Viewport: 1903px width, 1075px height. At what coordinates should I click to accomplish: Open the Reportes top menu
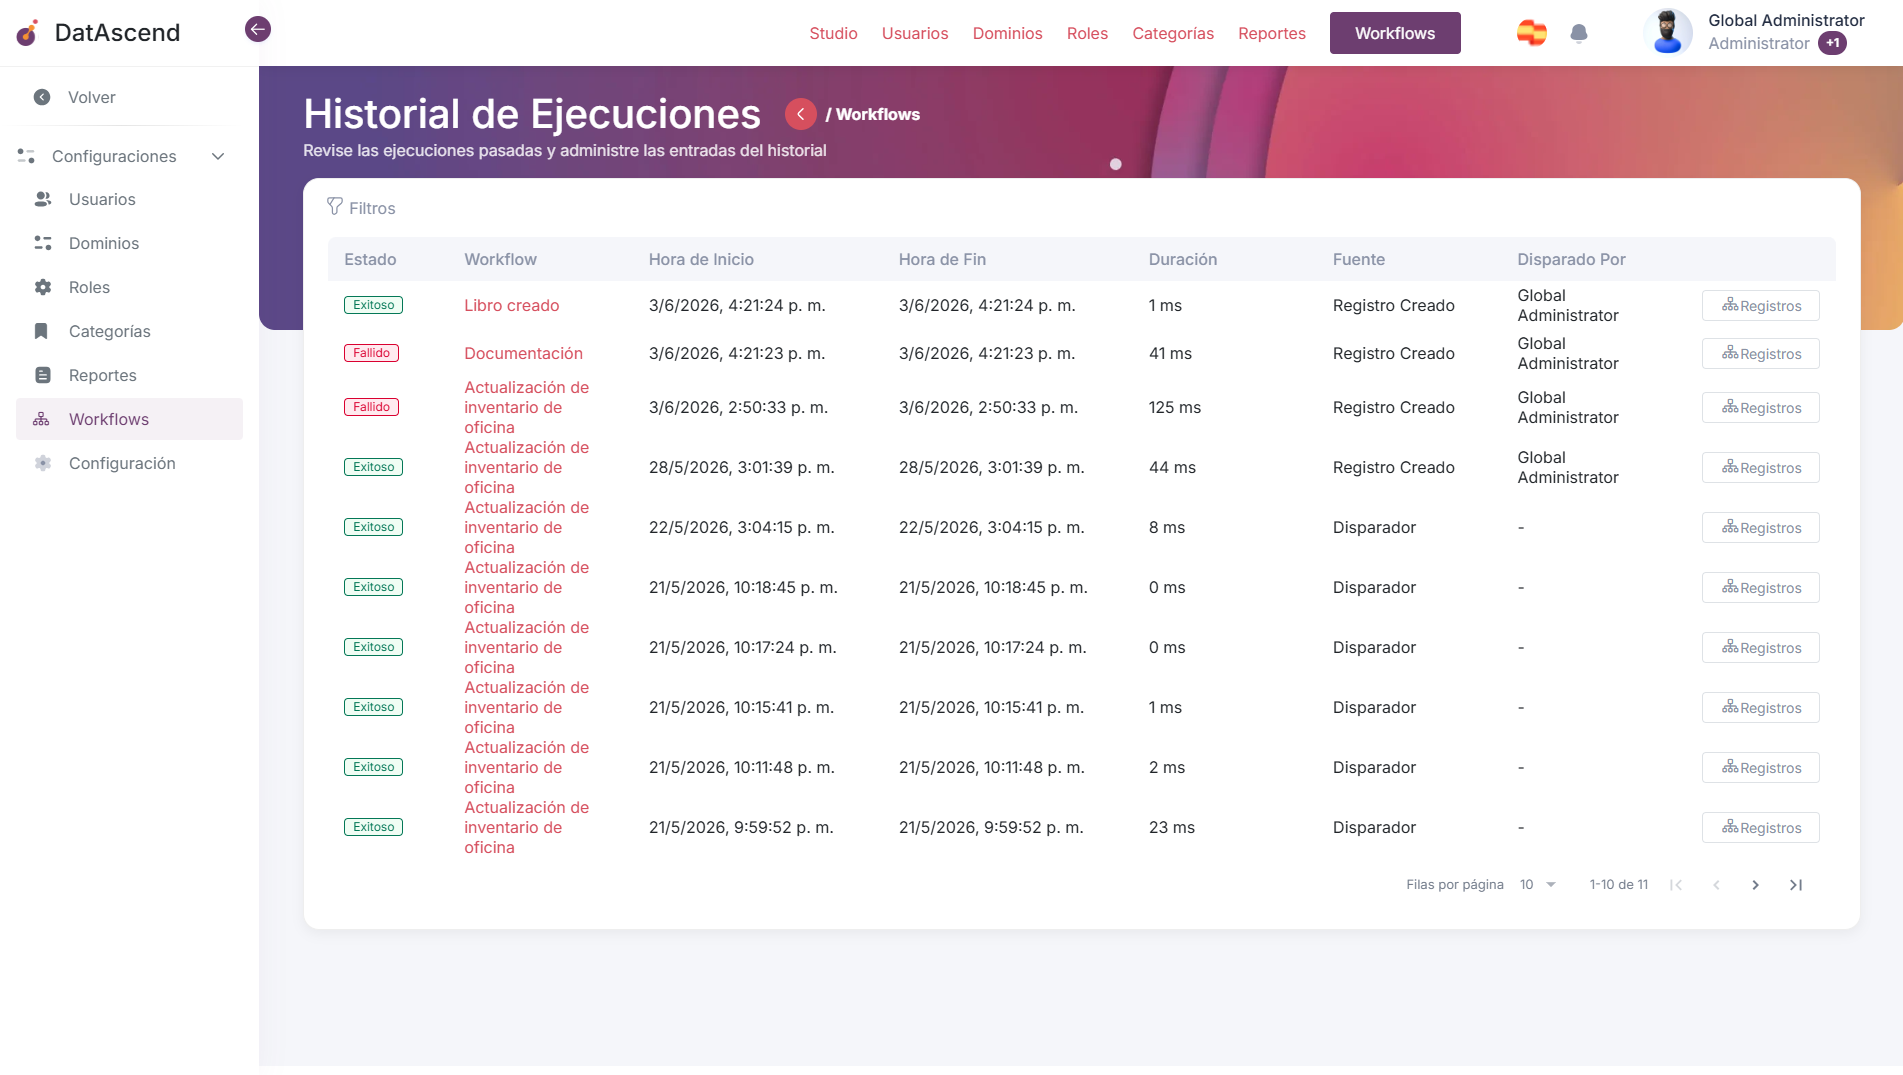(x=1272, y=33)
